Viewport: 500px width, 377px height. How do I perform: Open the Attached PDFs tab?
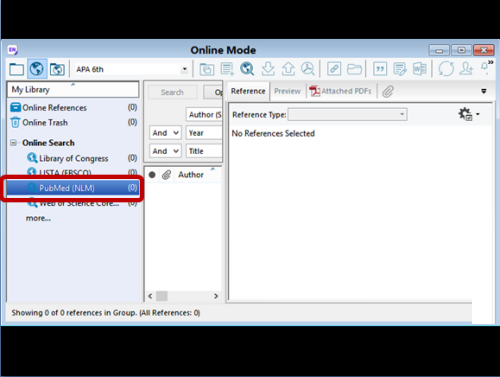[x=340, y=91]
